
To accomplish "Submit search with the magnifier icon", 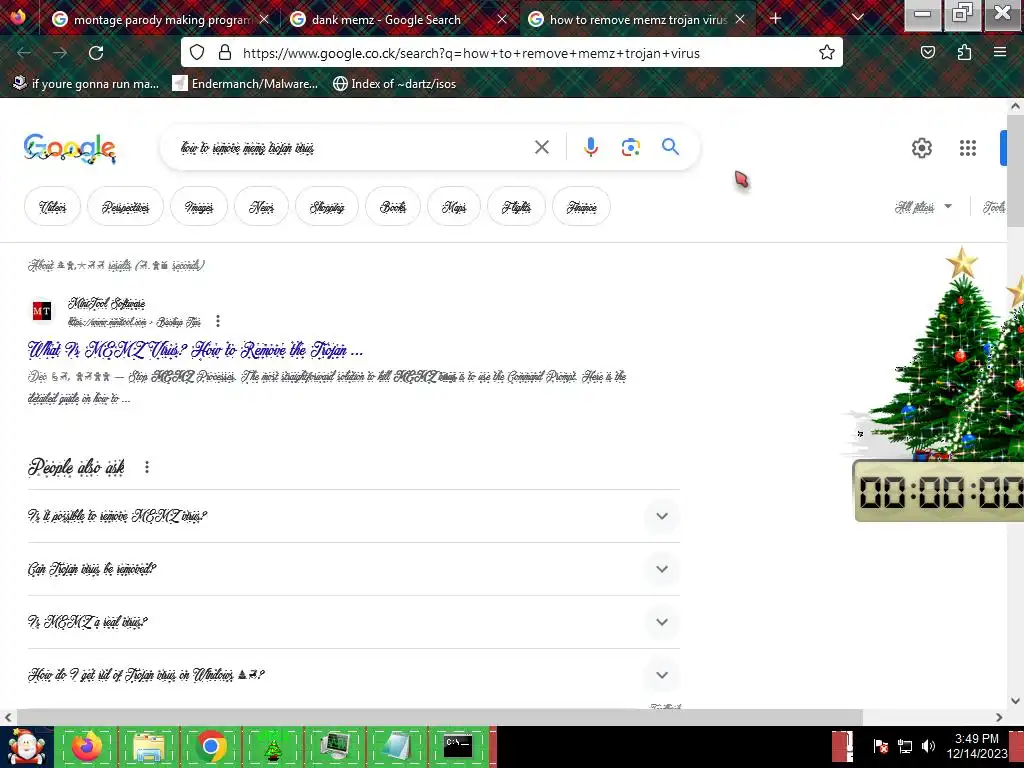I will tap(670, 147).
